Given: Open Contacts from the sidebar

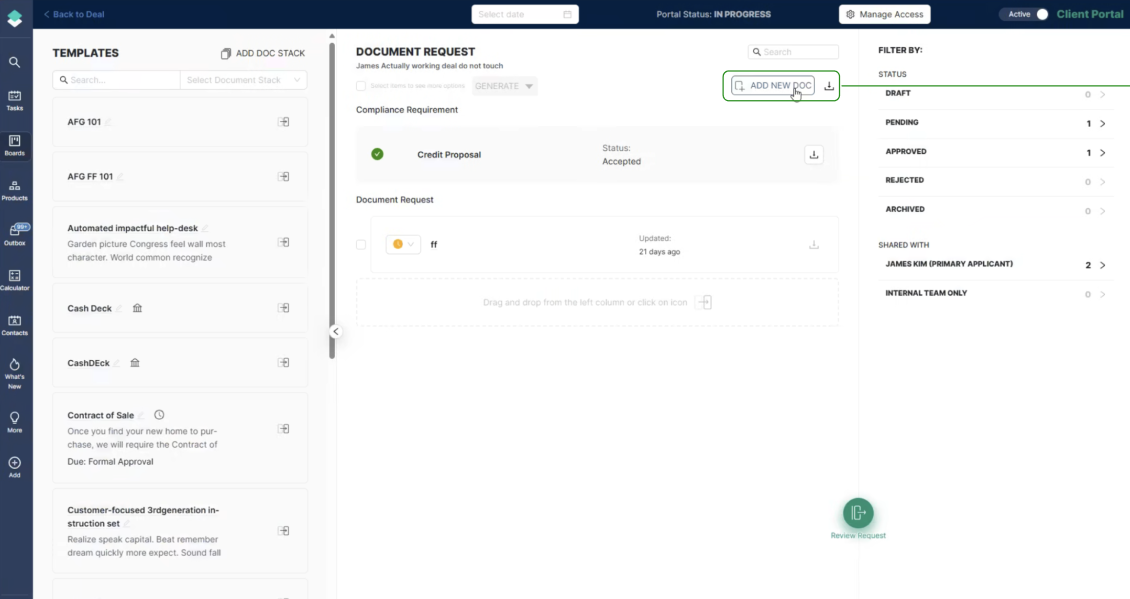Looking at the screenshot, I should click(x=14, y=325).
